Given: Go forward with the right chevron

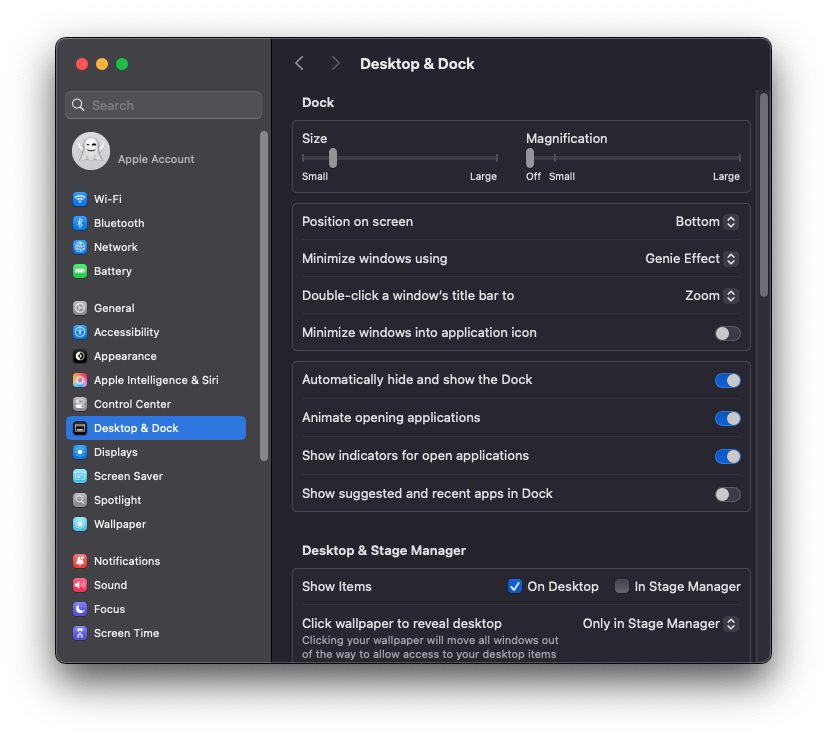Looking at the screenshot, I should (x=335, y=64).
